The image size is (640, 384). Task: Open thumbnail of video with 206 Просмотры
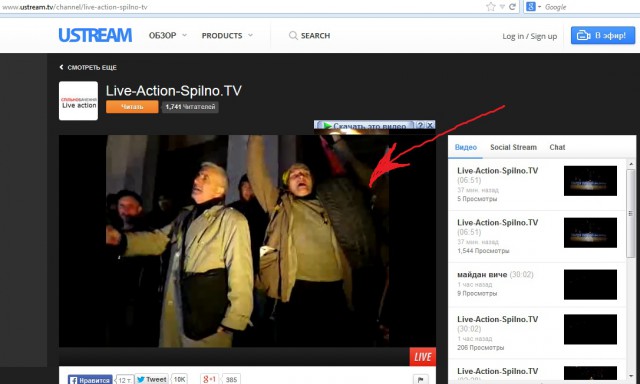[590, 329]
